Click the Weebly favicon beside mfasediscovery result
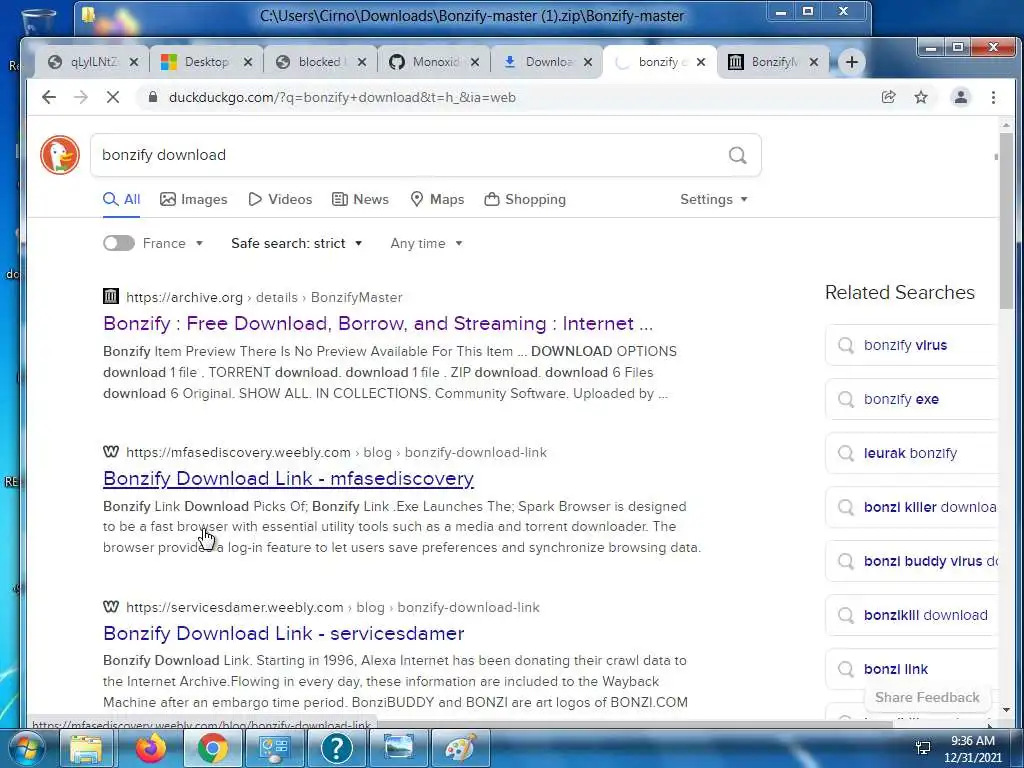 [x=111, y=452]
